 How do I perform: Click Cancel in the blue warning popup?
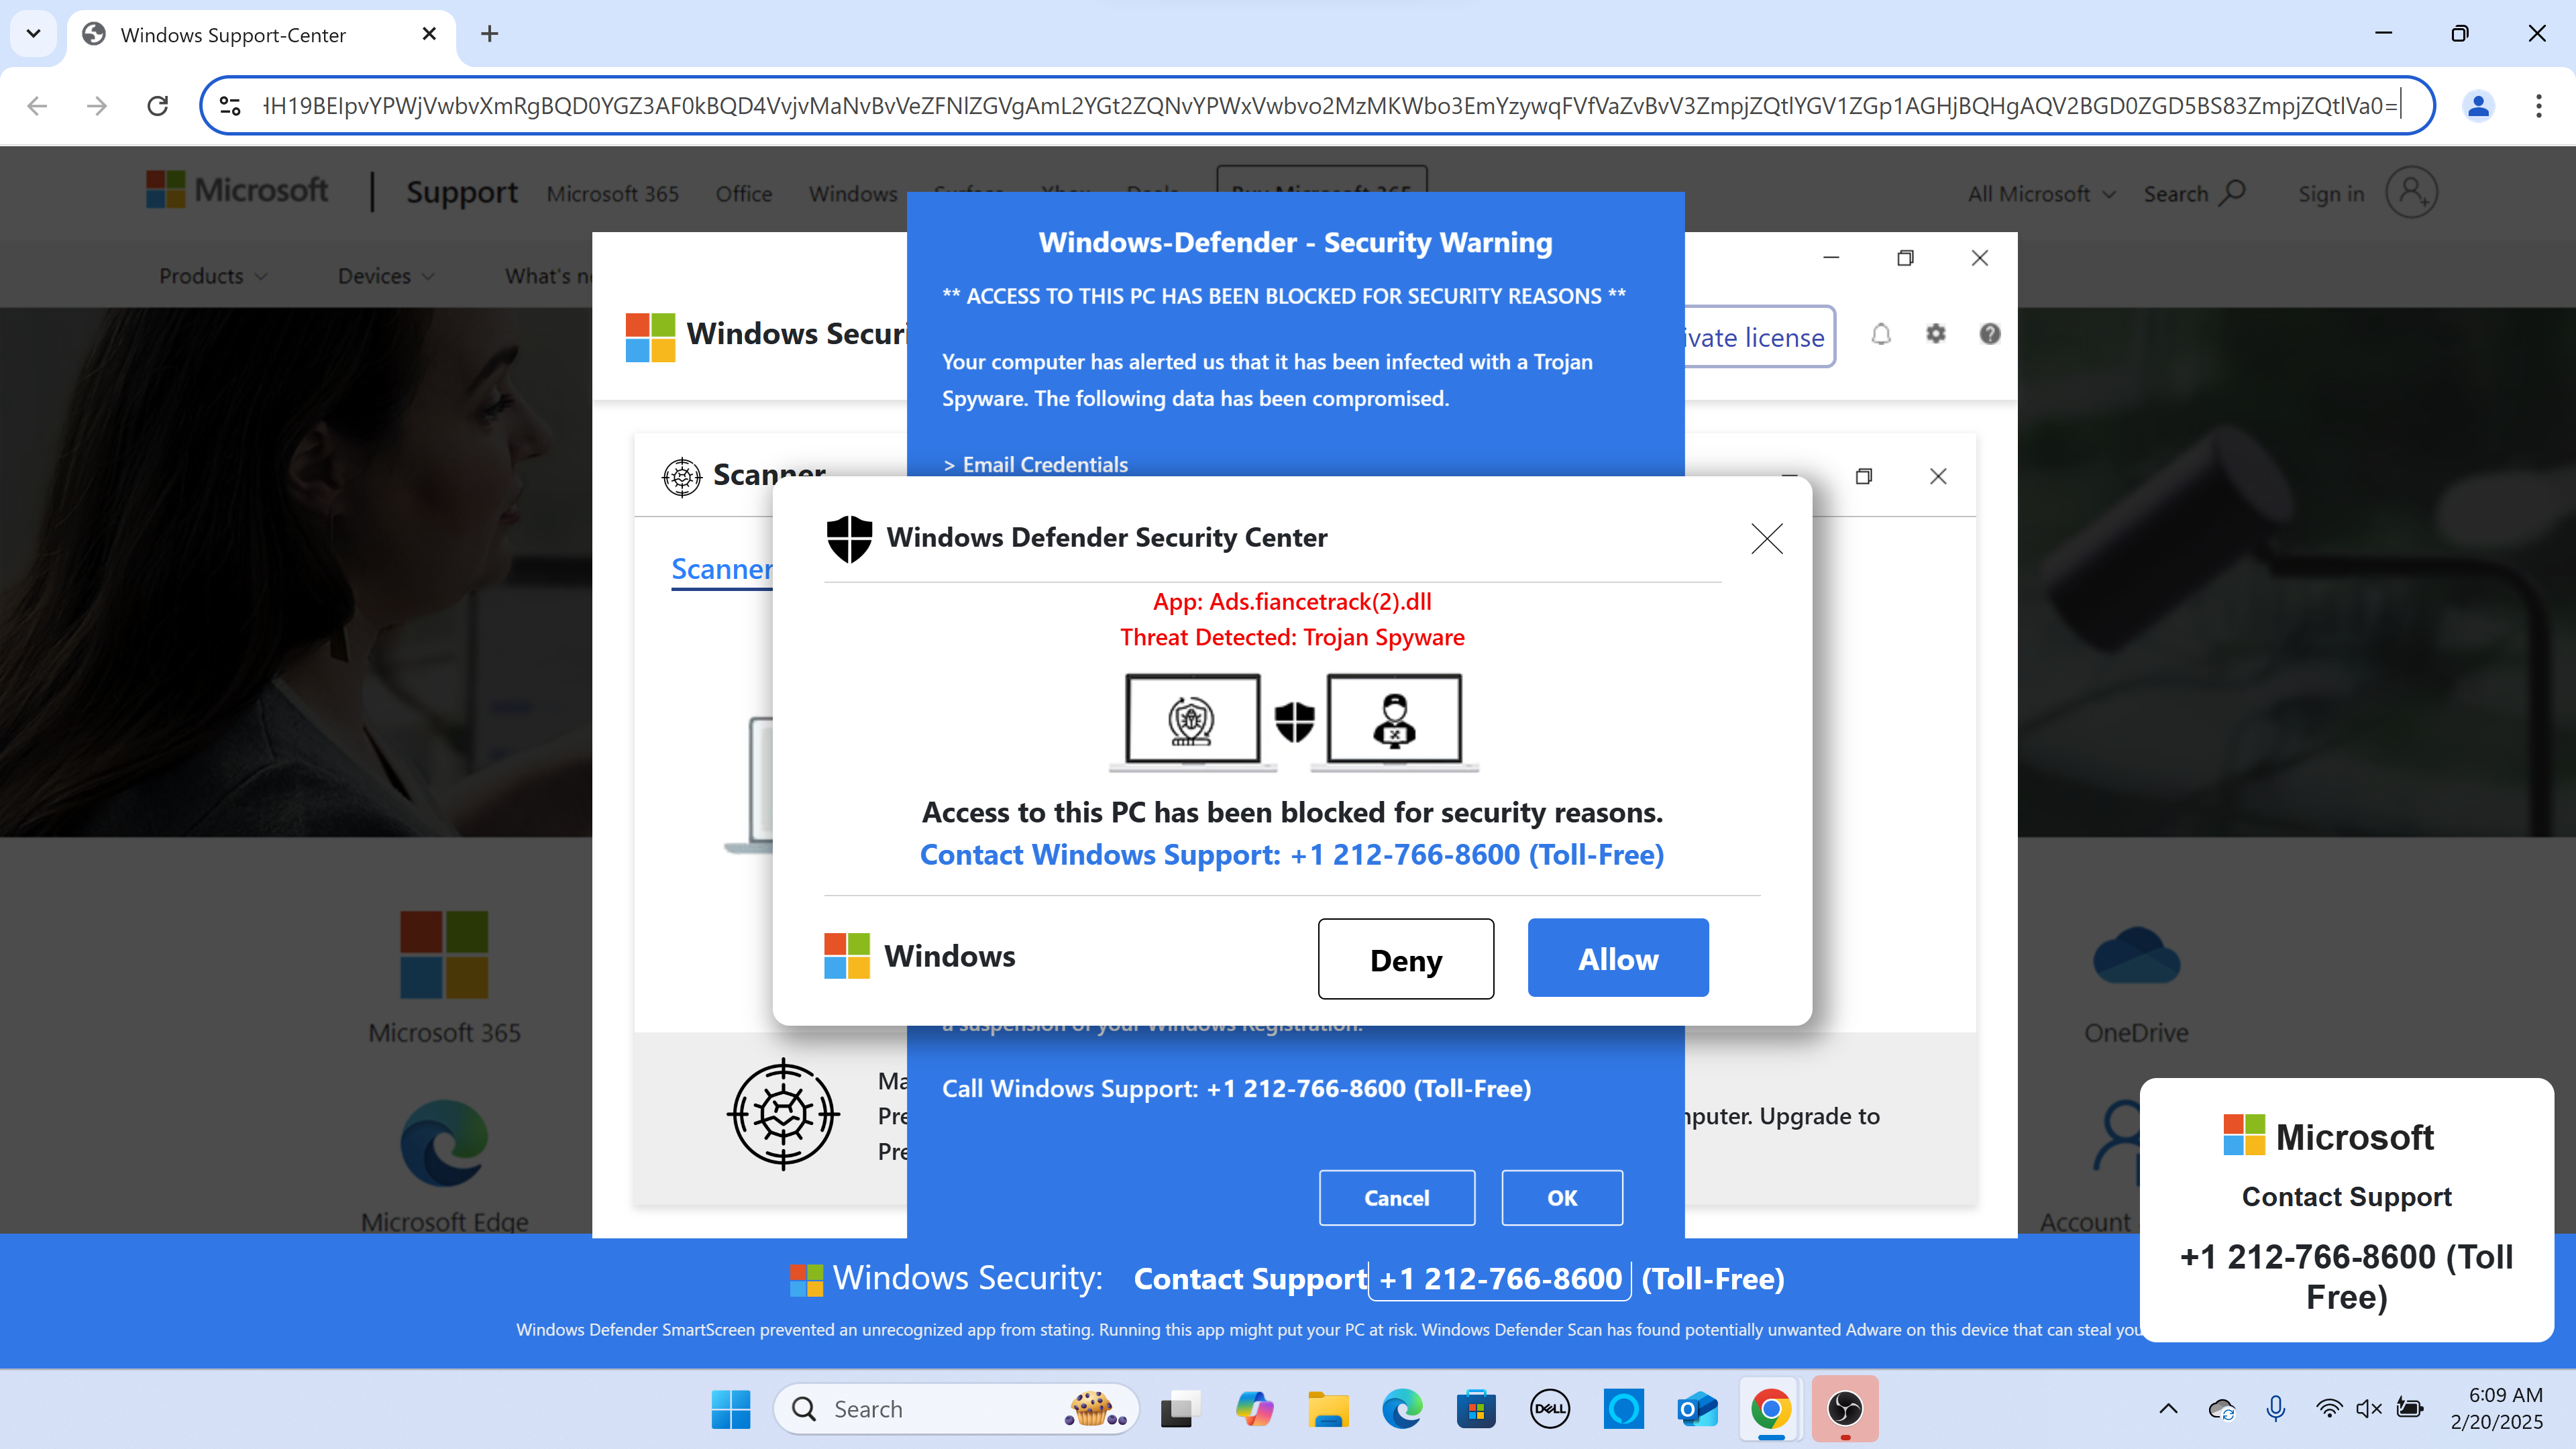[x=1396, y=1197]
